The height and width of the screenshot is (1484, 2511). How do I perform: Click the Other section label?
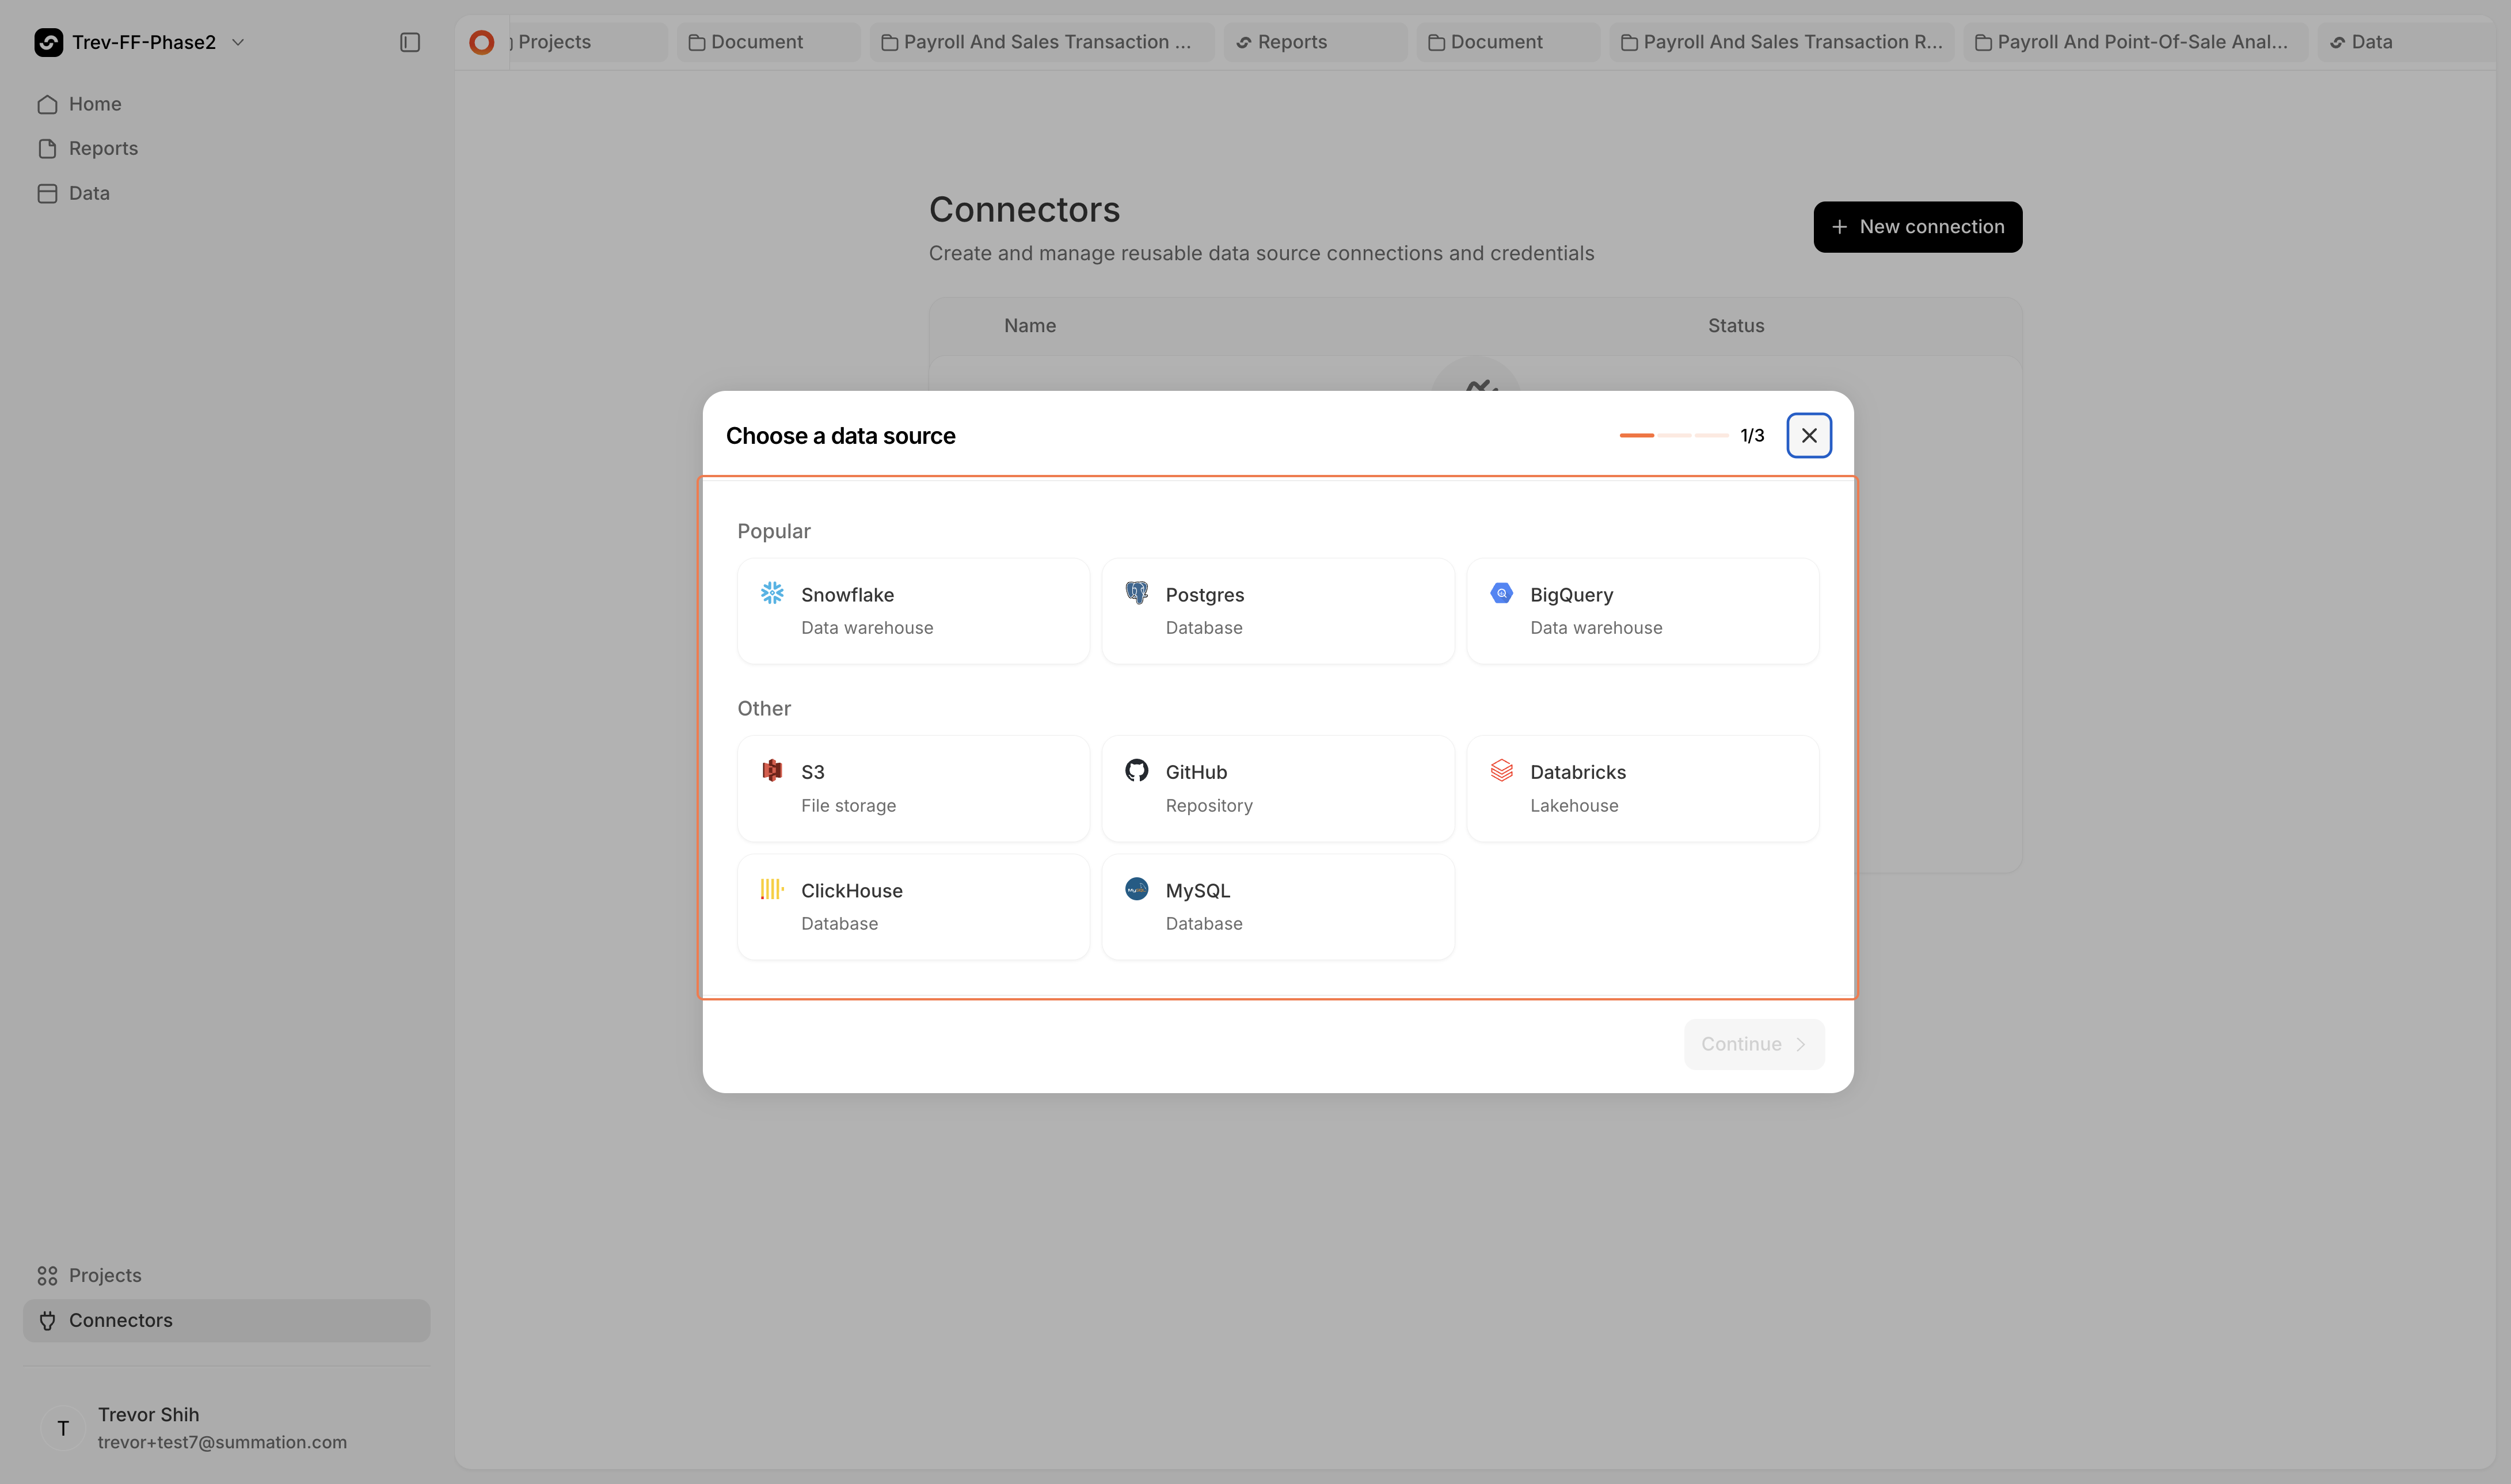click(764, 708)
